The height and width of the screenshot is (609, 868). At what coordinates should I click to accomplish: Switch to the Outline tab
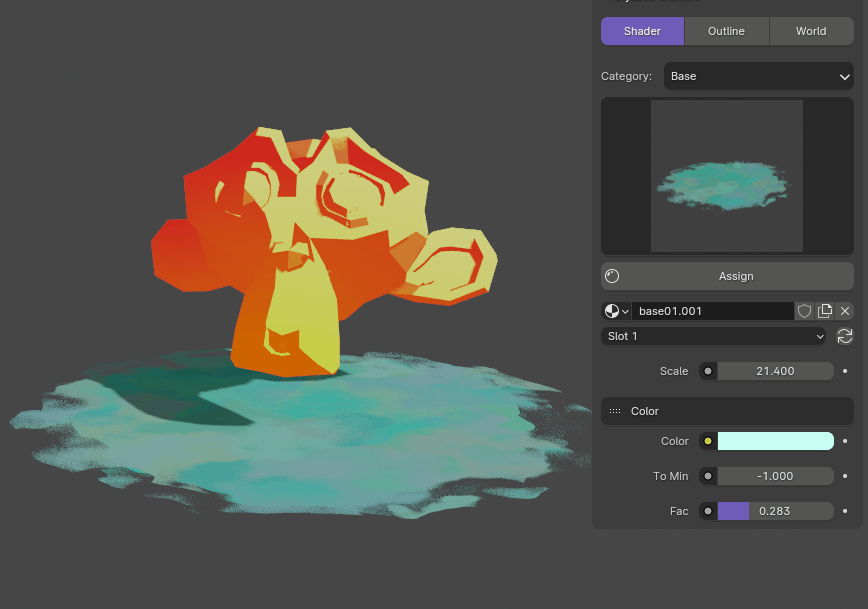(726, 31)
